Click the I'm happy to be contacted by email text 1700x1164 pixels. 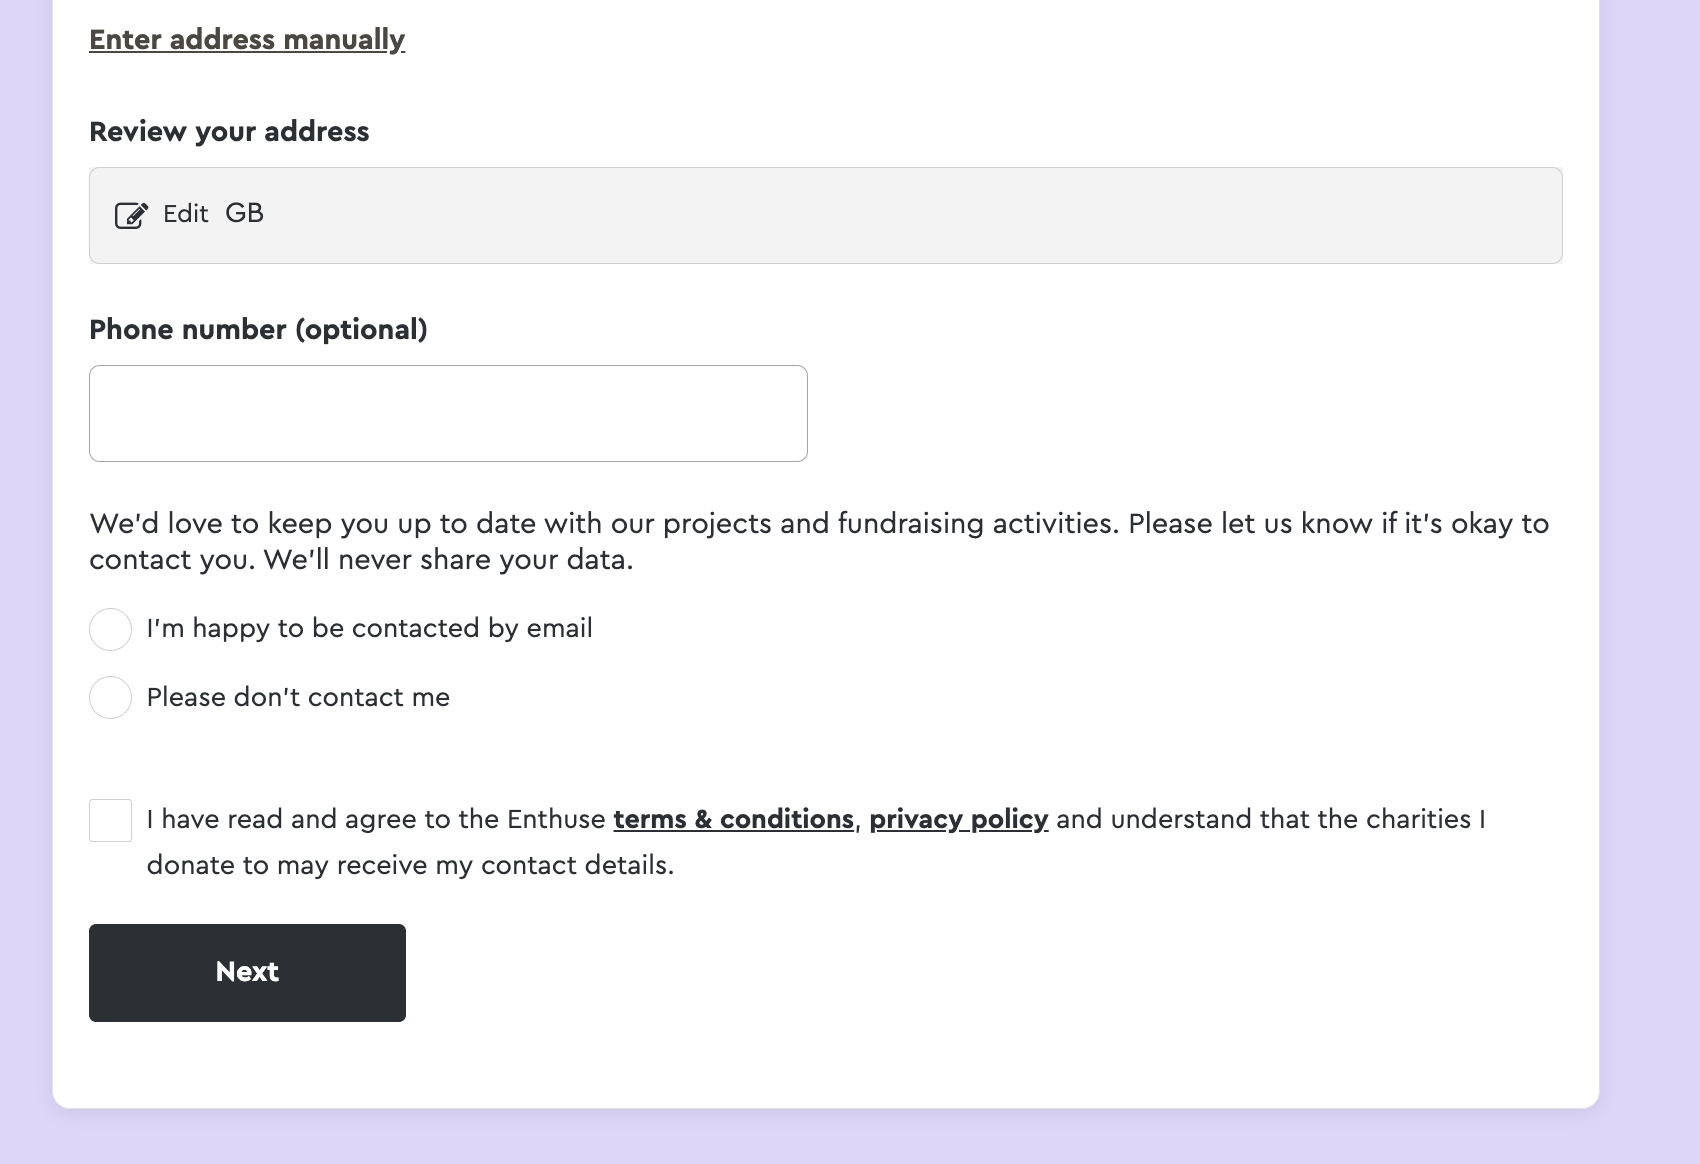tap(369, 628)
